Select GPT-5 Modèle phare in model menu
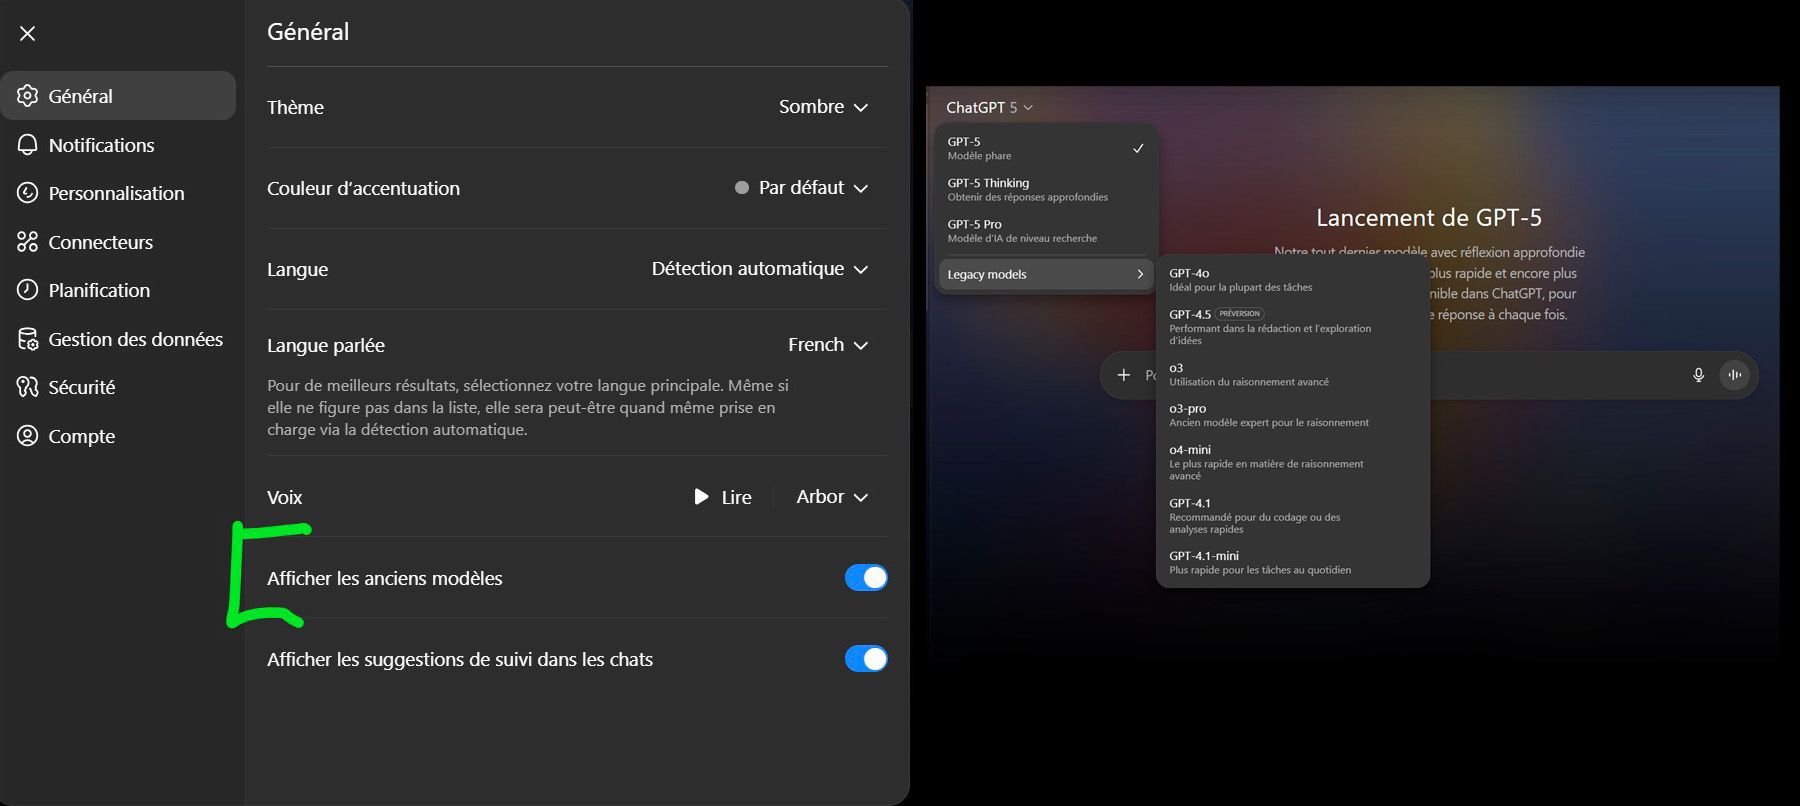The width and height of the screenshot is (1800, 806). 1046,148
